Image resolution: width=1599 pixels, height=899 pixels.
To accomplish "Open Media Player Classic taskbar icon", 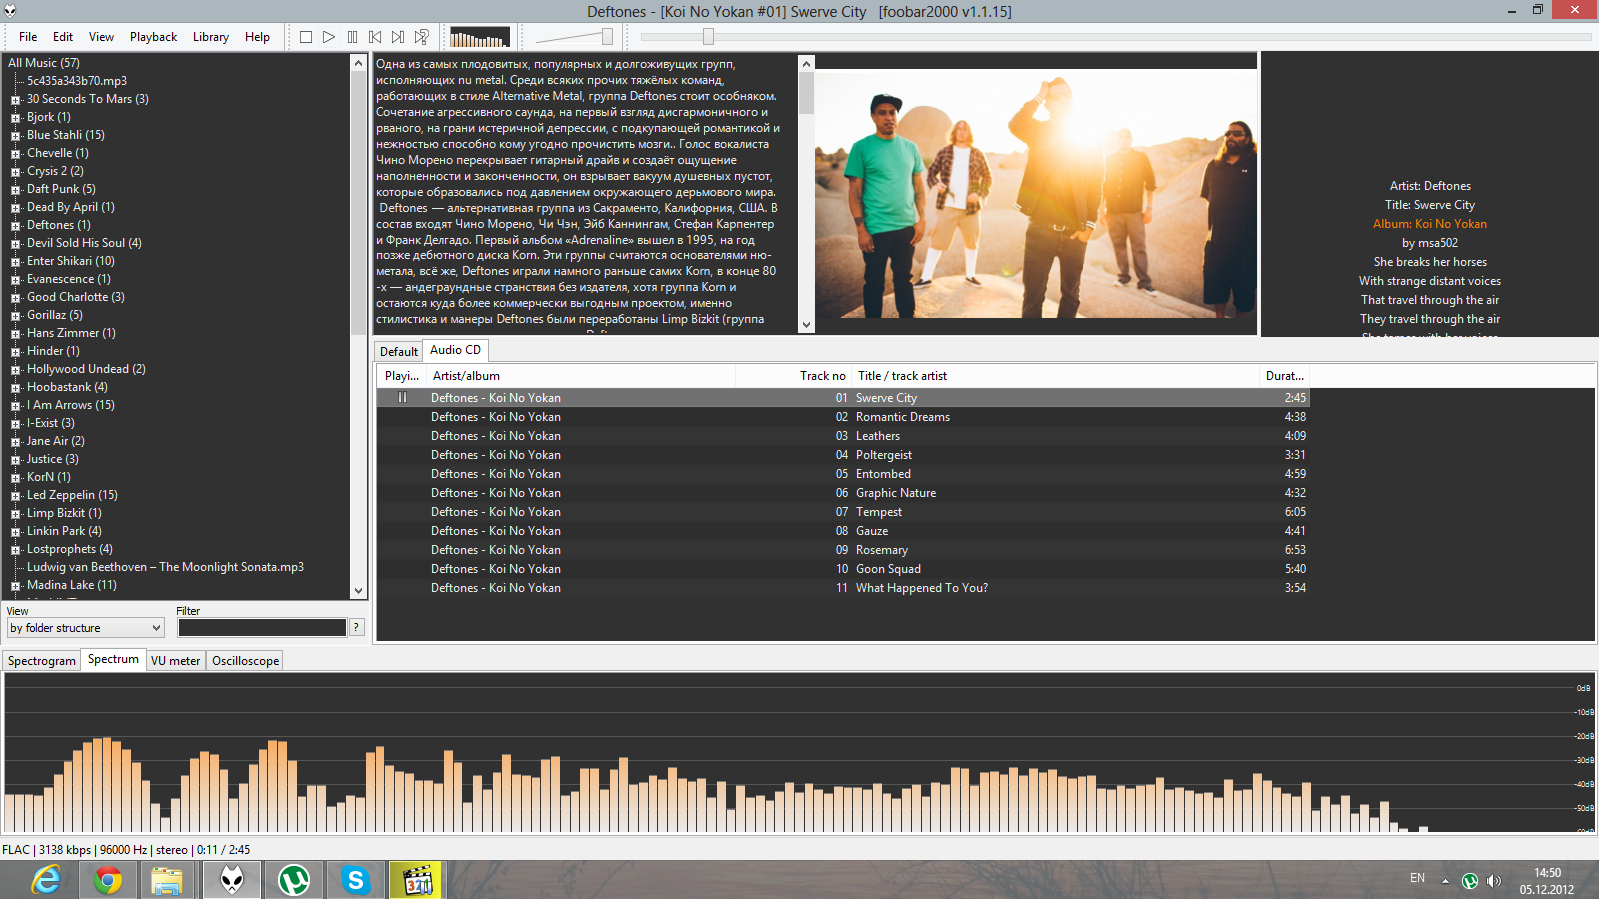I will 417,880.
